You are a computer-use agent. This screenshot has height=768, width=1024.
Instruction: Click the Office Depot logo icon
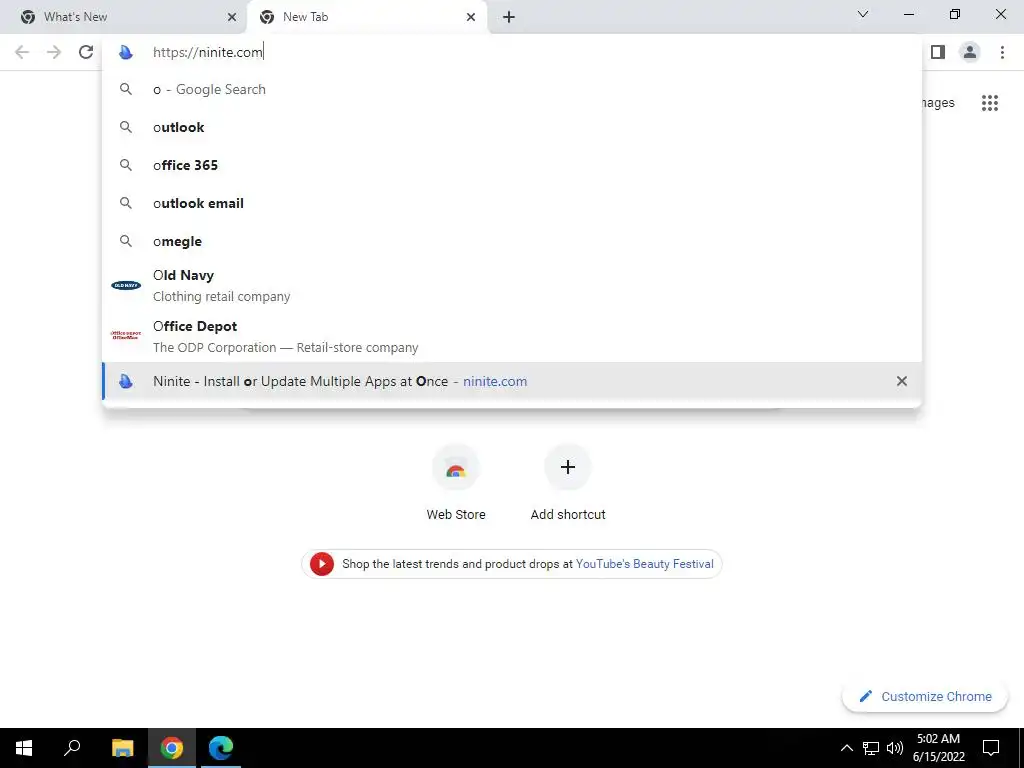pyautogui.click(x=126, y=335)
